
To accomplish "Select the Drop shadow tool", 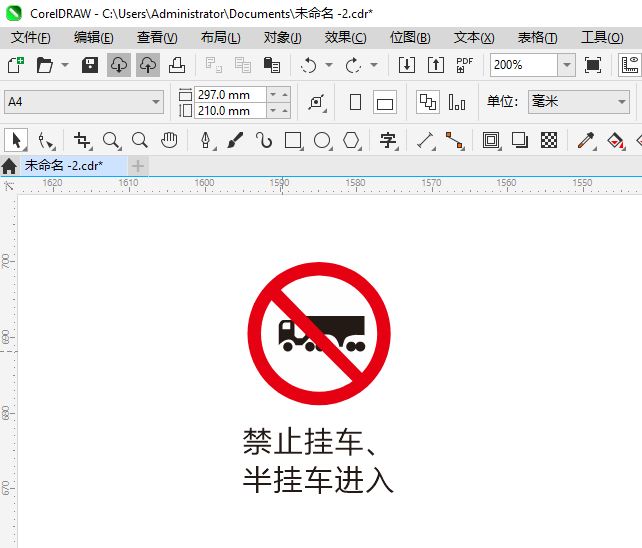I will [x=520, y=140].
